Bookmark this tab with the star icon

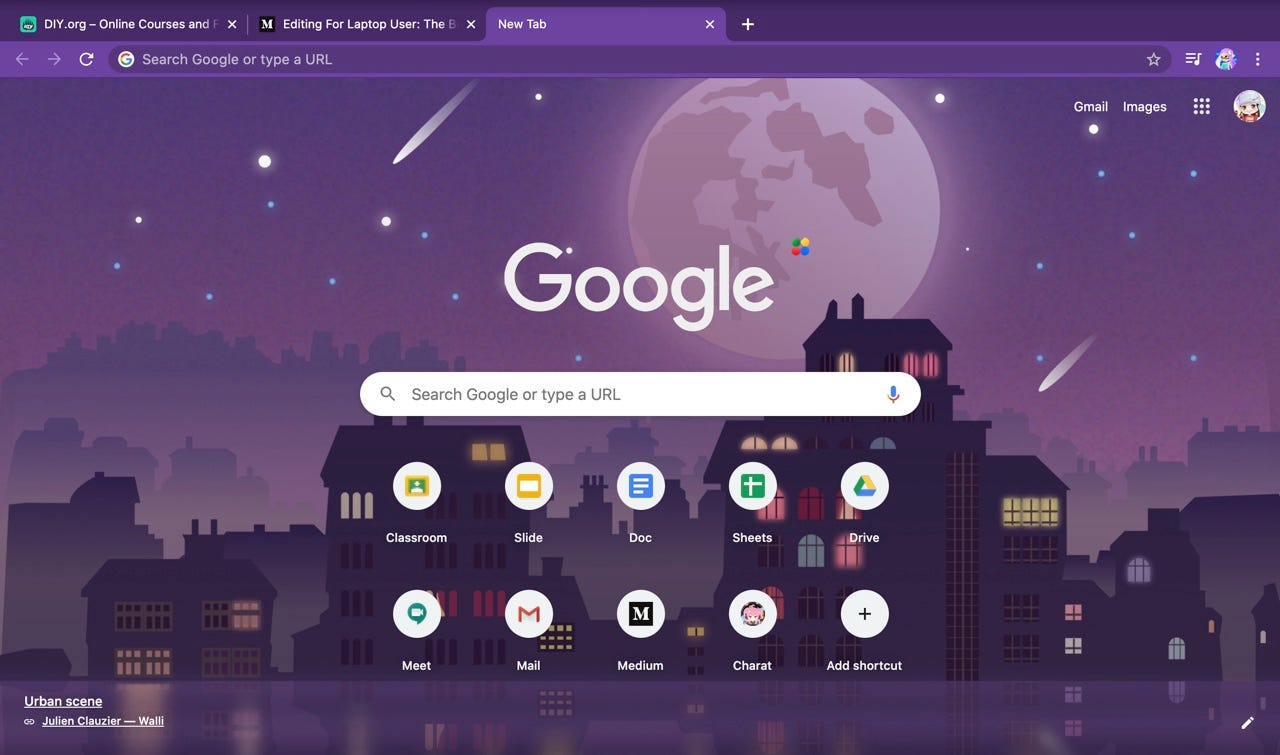click(x=1153, y=59)
